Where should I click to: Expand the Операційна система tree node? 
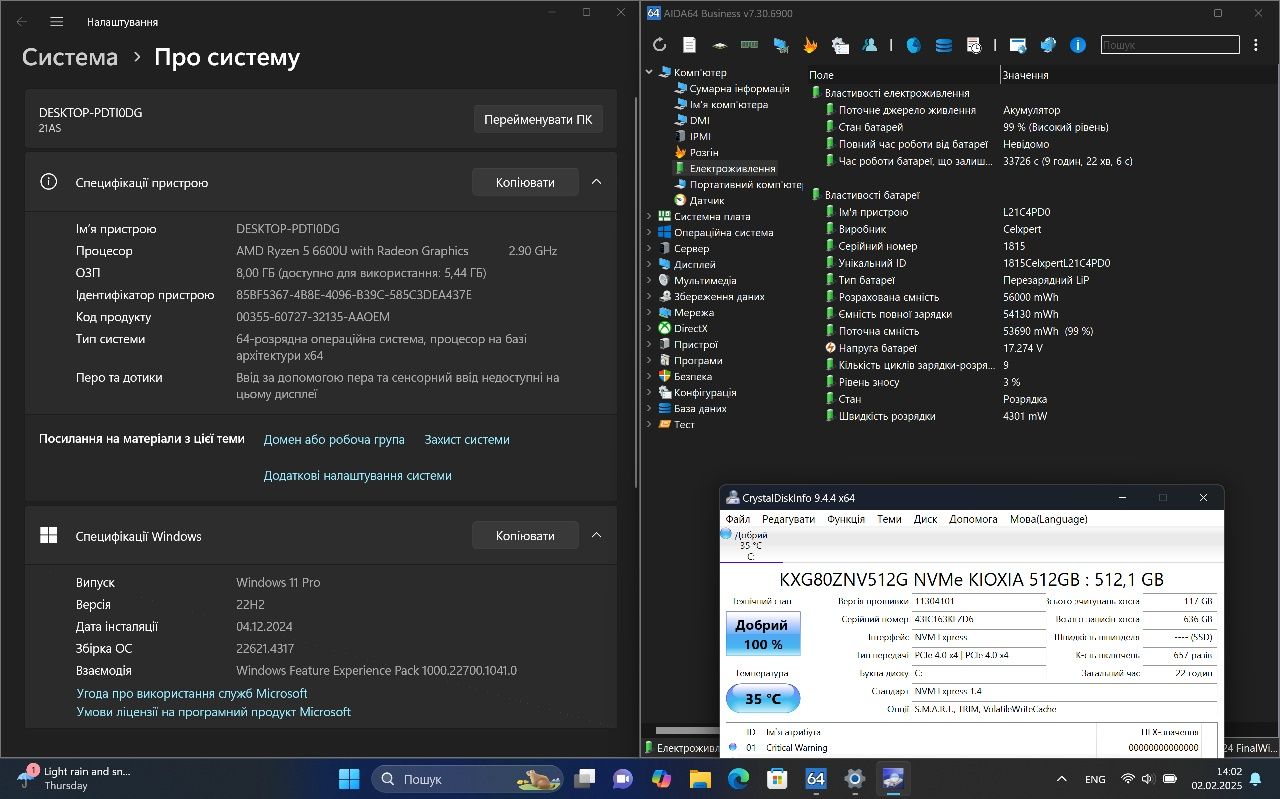click(x=649, y=232)
